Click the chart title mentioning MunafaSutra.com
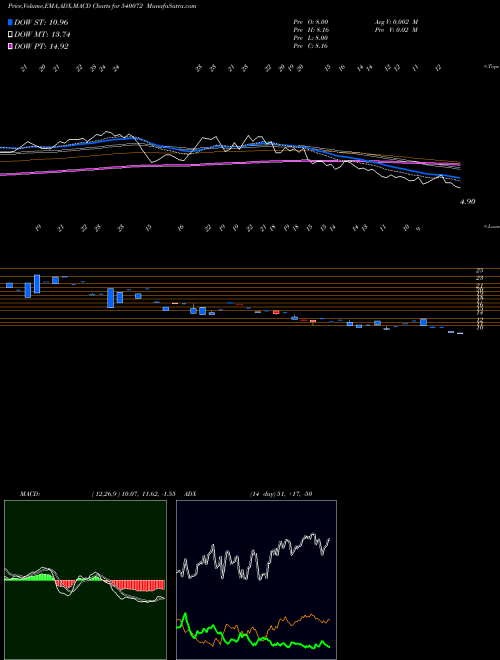 coord(102,6)
